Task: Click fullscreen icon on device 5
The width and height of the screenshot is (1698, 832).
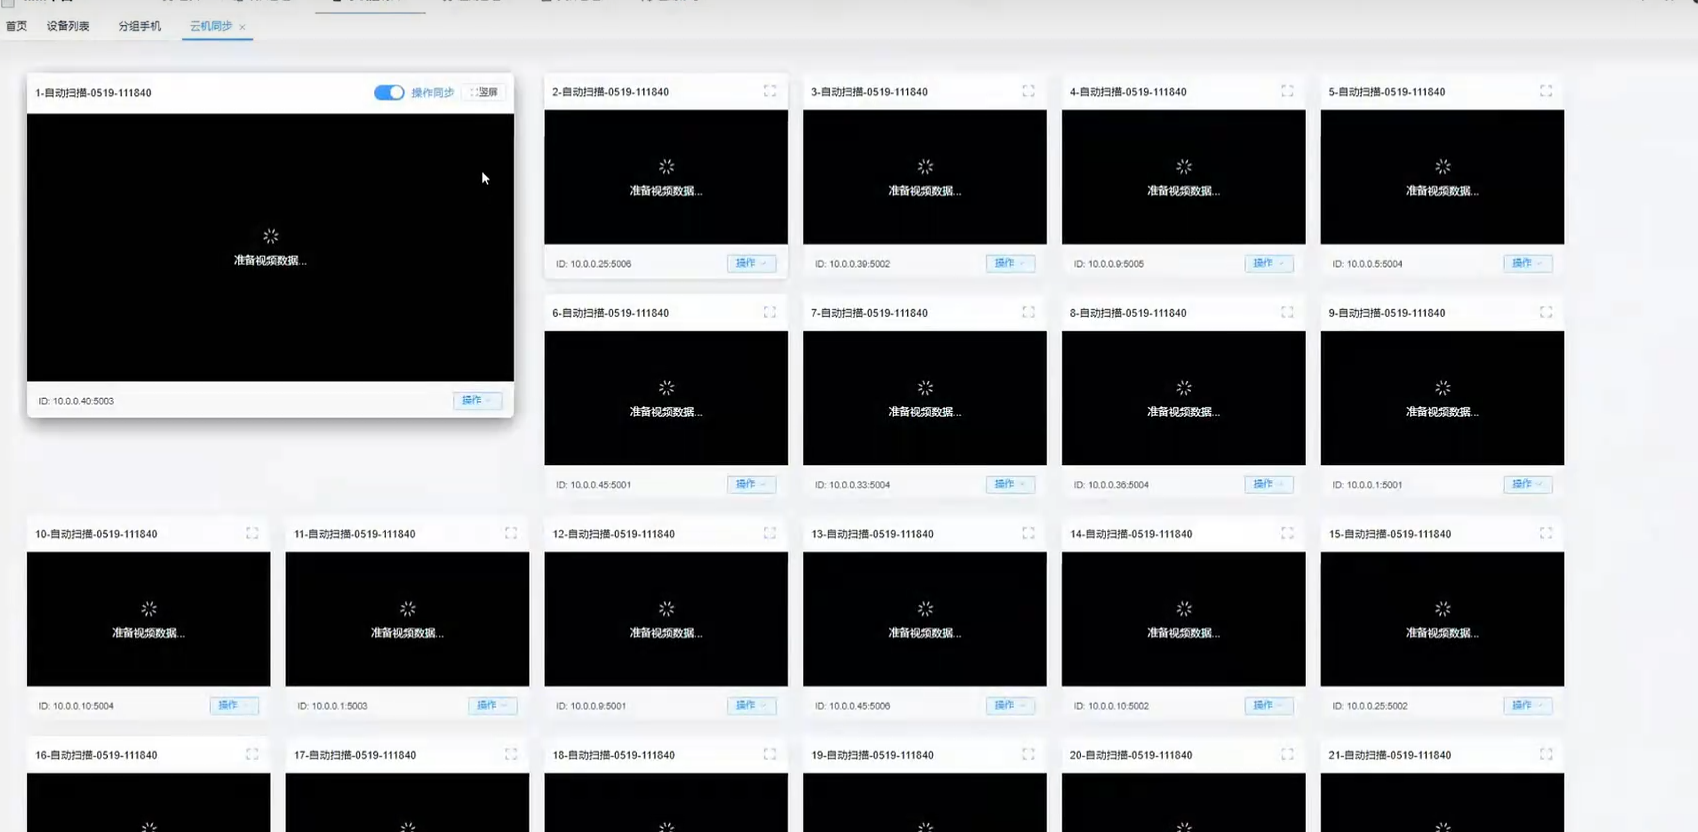Action: click(x=1546, y=91)
